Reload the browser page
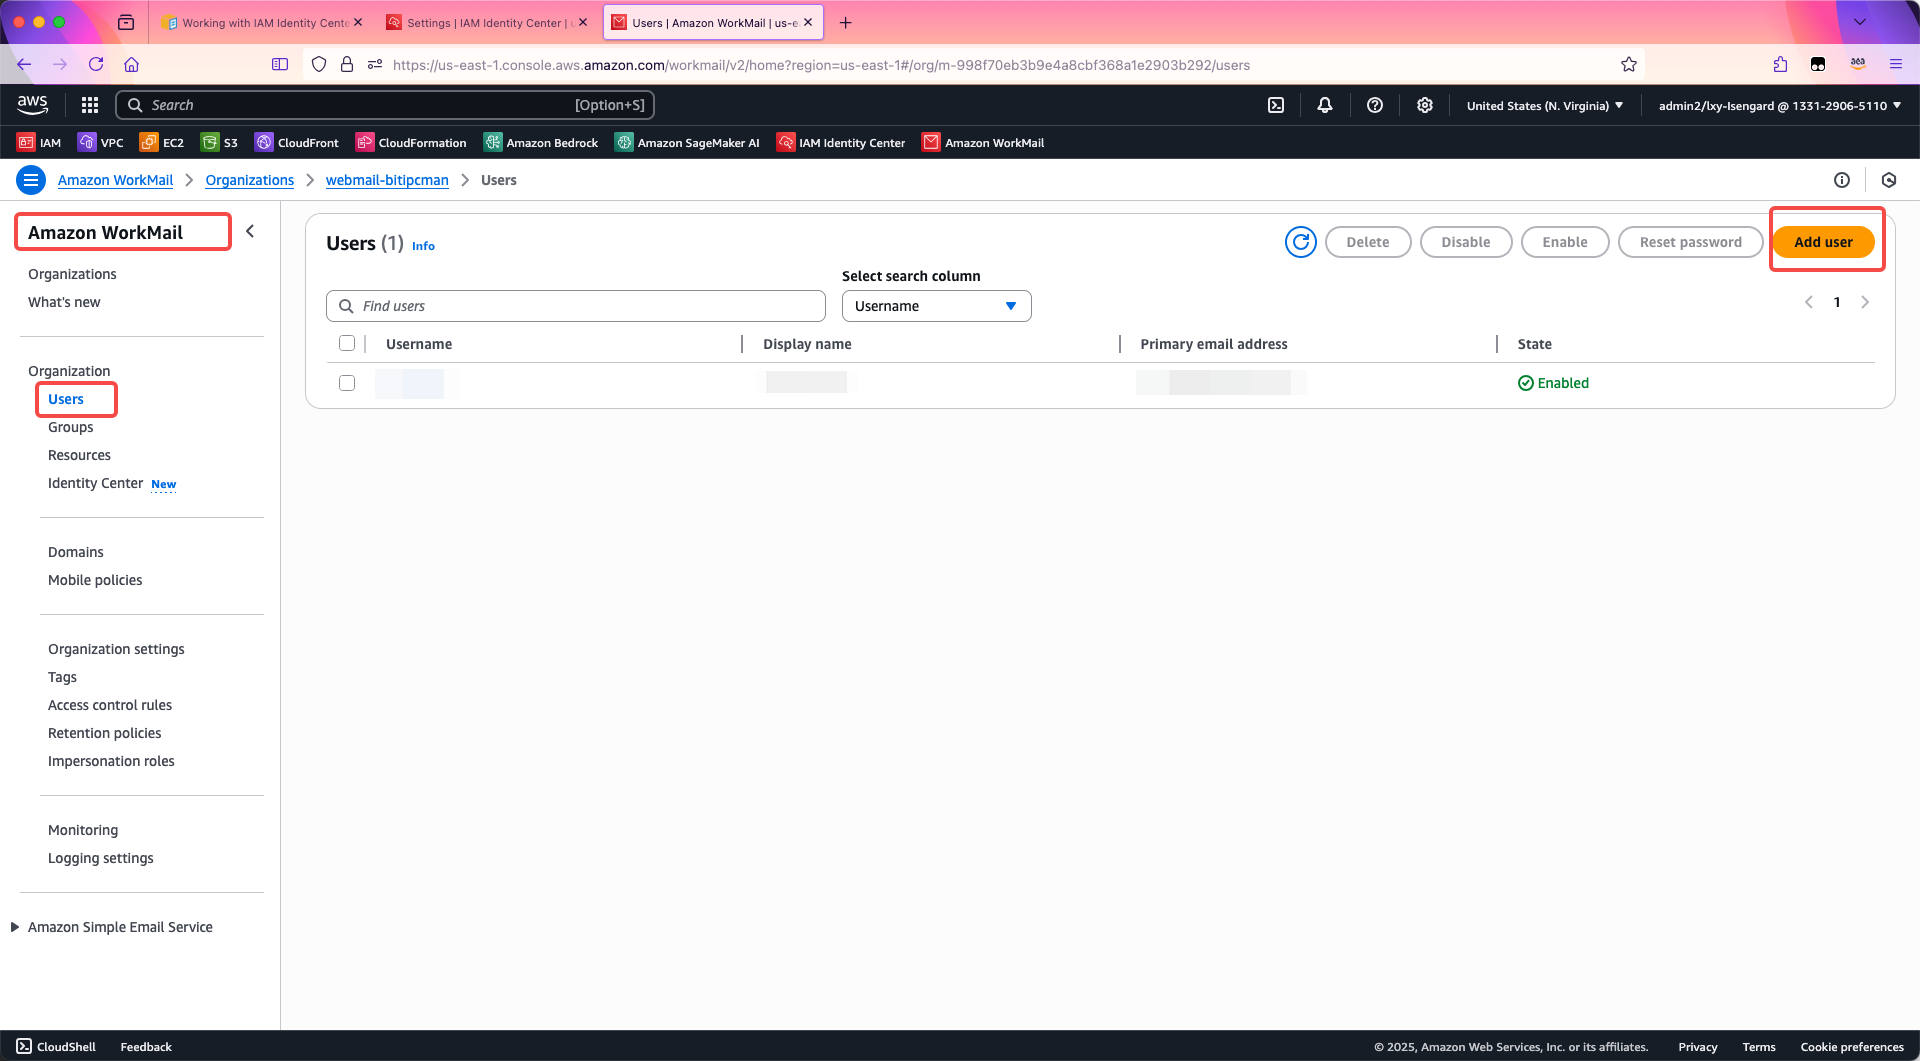This screenshot has width=1920, height=1061. [96, 64]
